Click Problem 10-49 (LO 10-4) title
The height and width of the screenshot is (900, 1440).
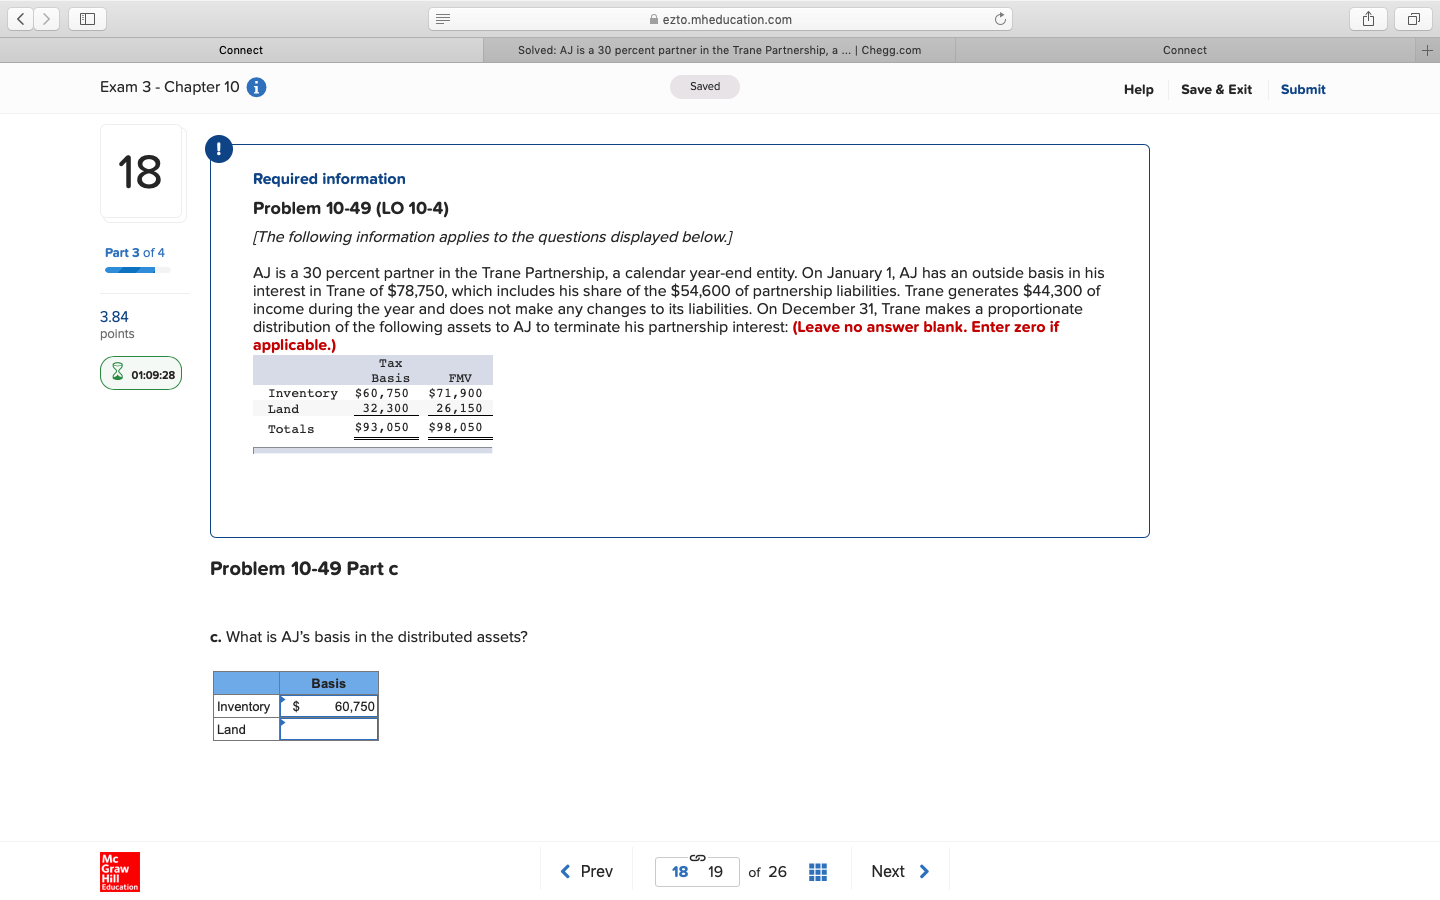[x=351, y=208]
